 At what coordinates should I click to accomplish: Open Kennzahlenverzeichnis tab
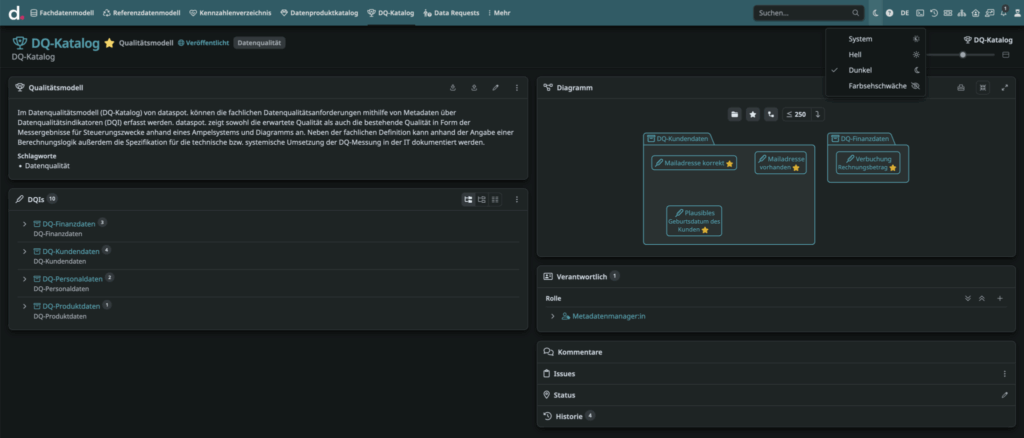(x=232, y=12)
